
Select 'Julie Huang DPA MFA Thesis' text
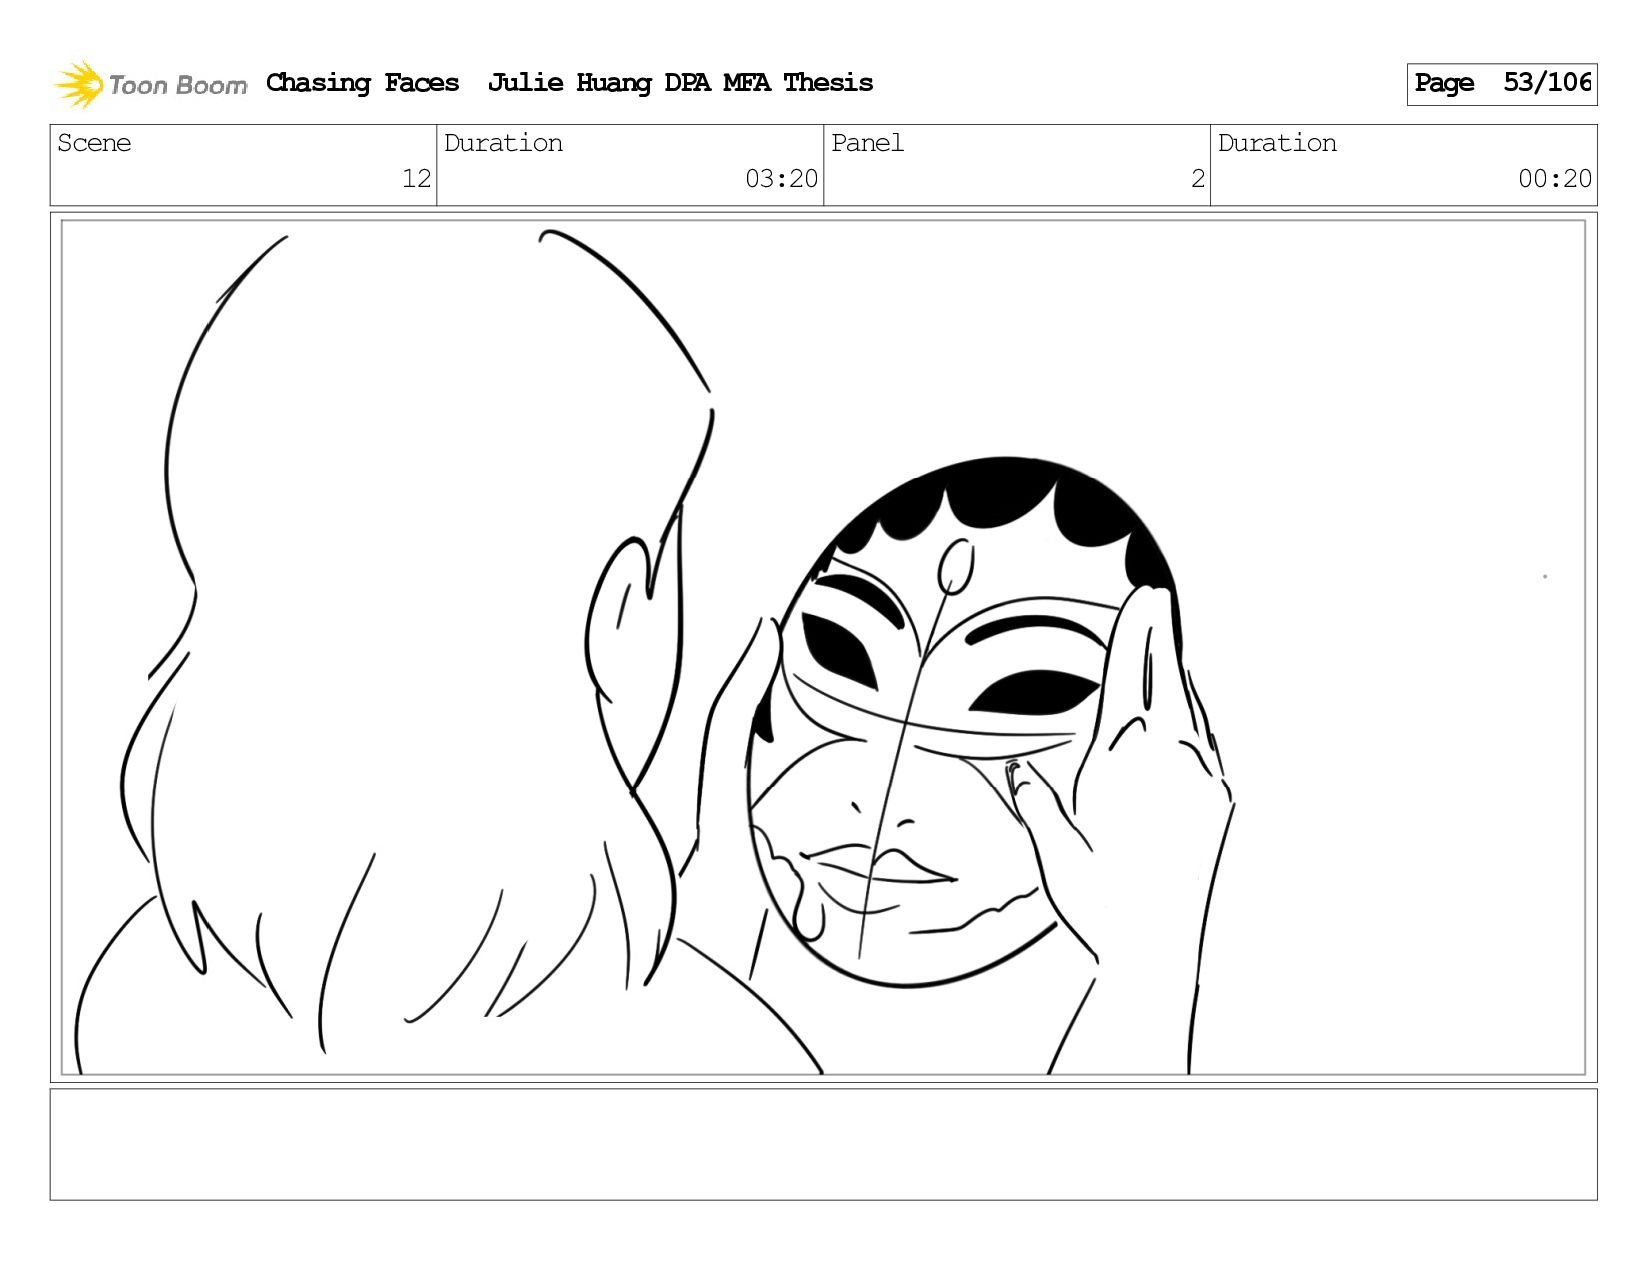(x=680, y=83)
